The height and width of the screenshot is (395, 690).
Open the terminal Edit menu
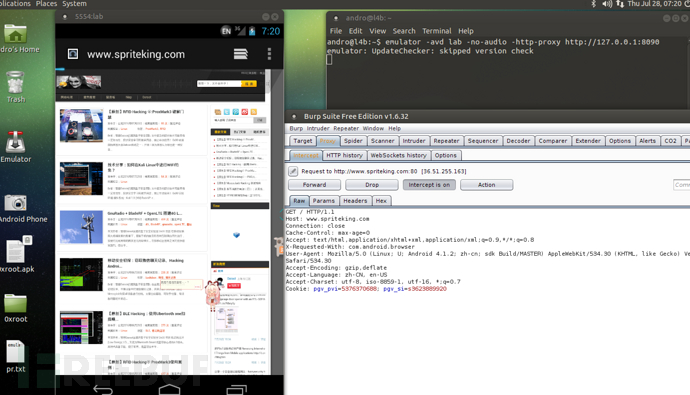click(355, 31)
